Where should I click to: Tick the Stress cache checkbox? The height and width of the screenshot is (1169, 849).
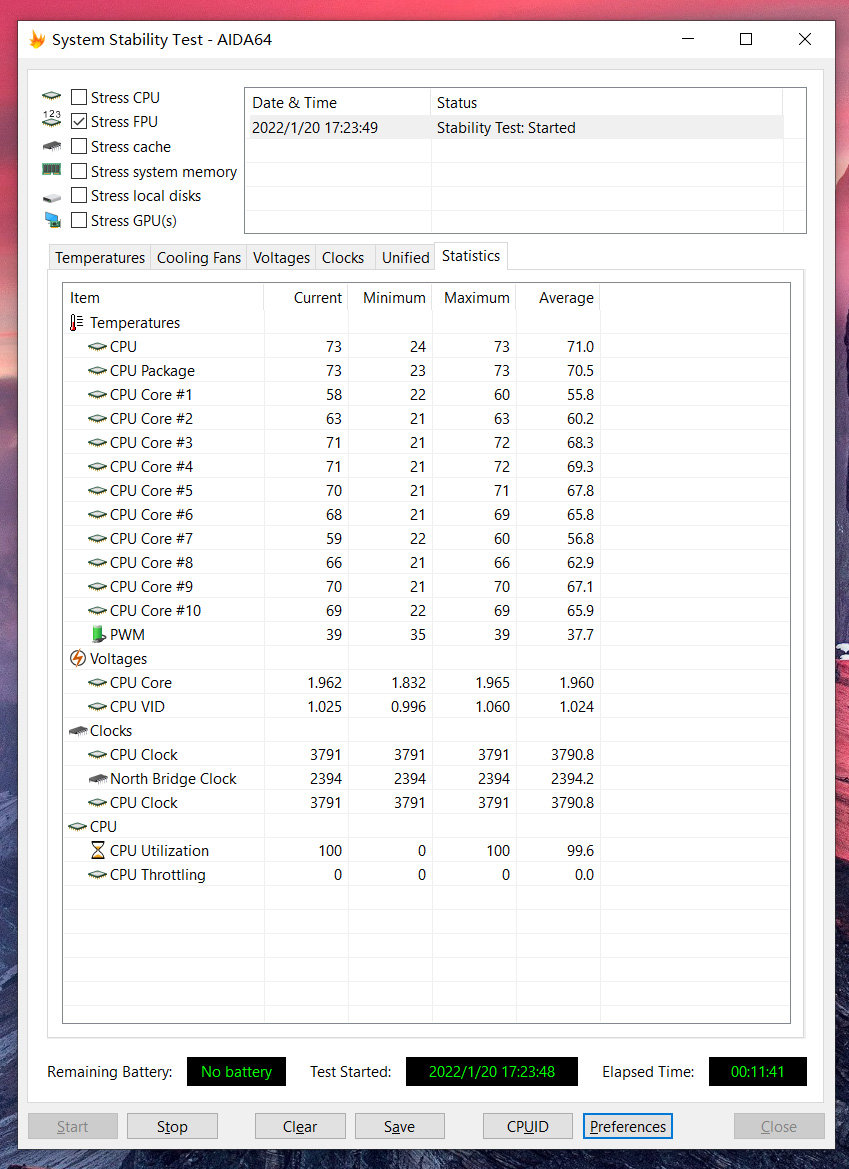point(79,147)
